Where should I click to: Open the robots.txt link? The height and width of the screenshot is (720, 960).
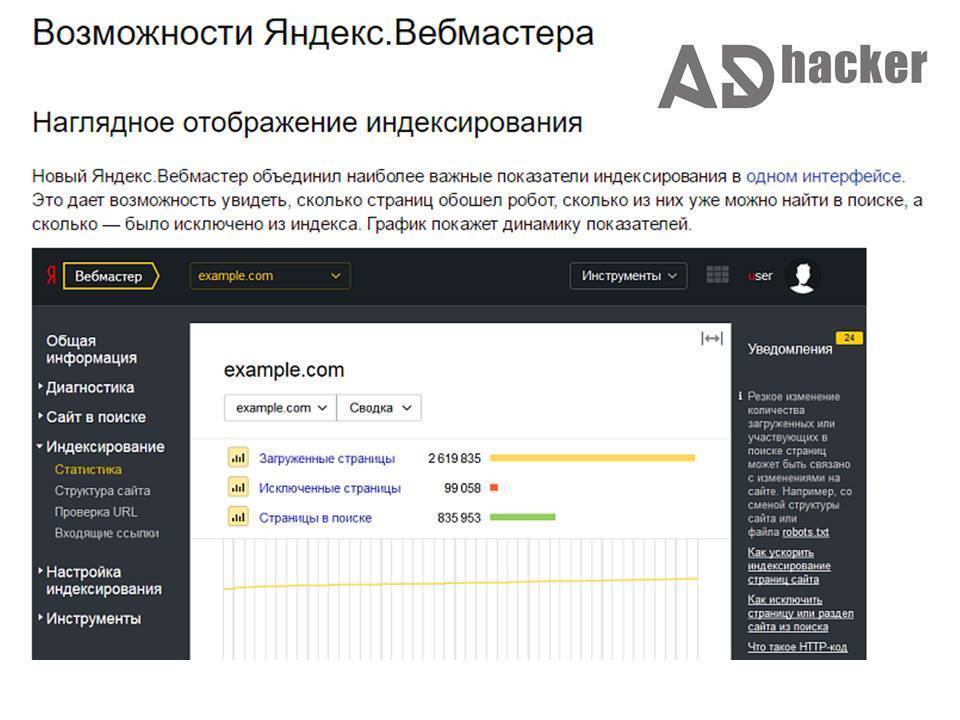point(805,532)
